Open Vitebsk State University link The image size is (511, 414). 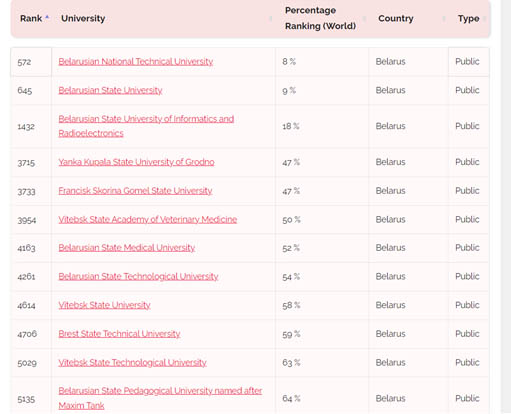(x=104, y=305)
